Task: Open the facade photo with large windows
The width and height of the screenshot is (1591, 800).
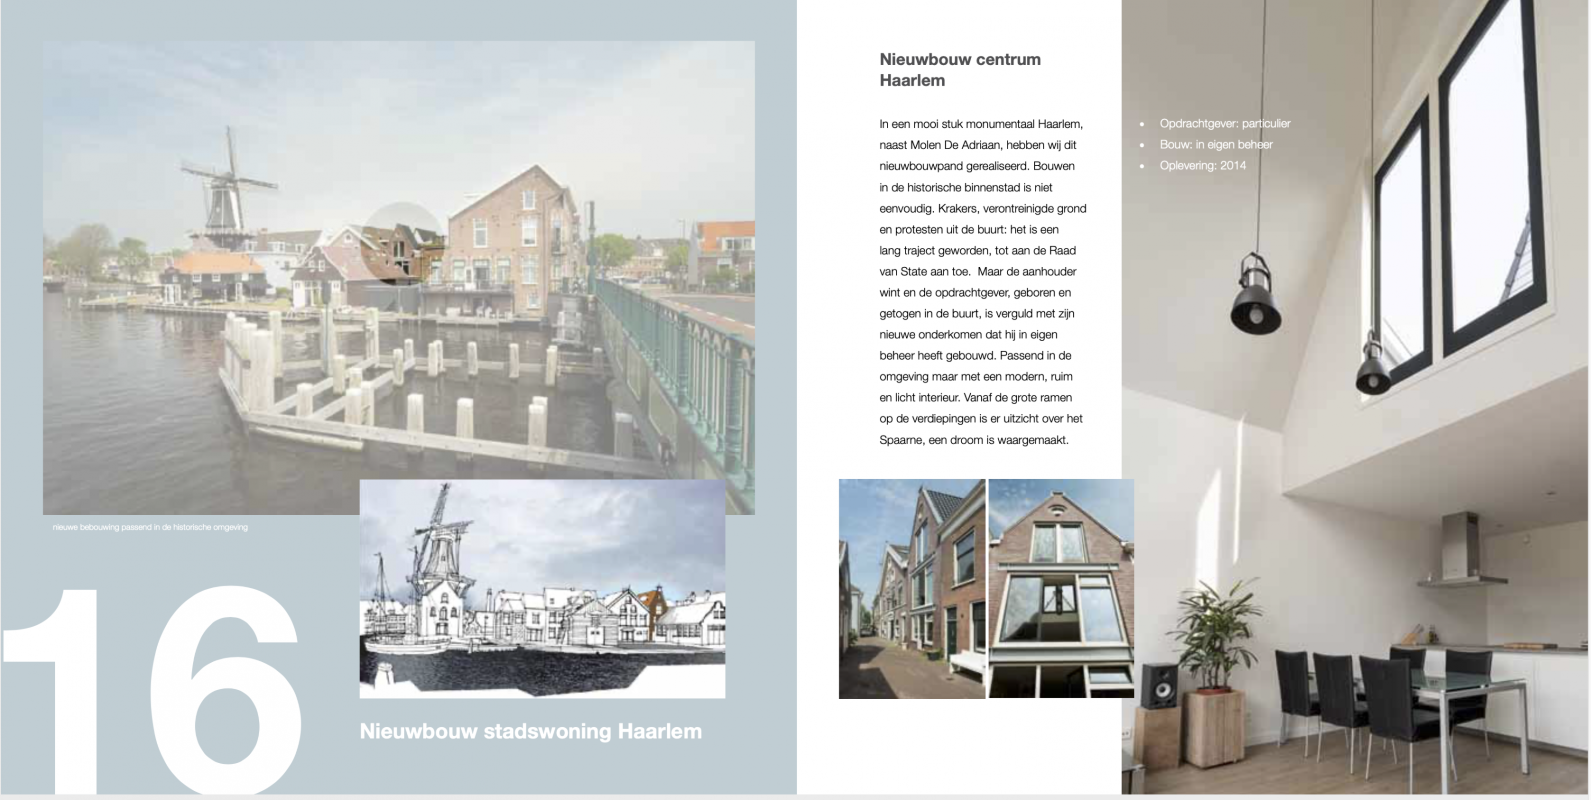Action: [1060, 589]
